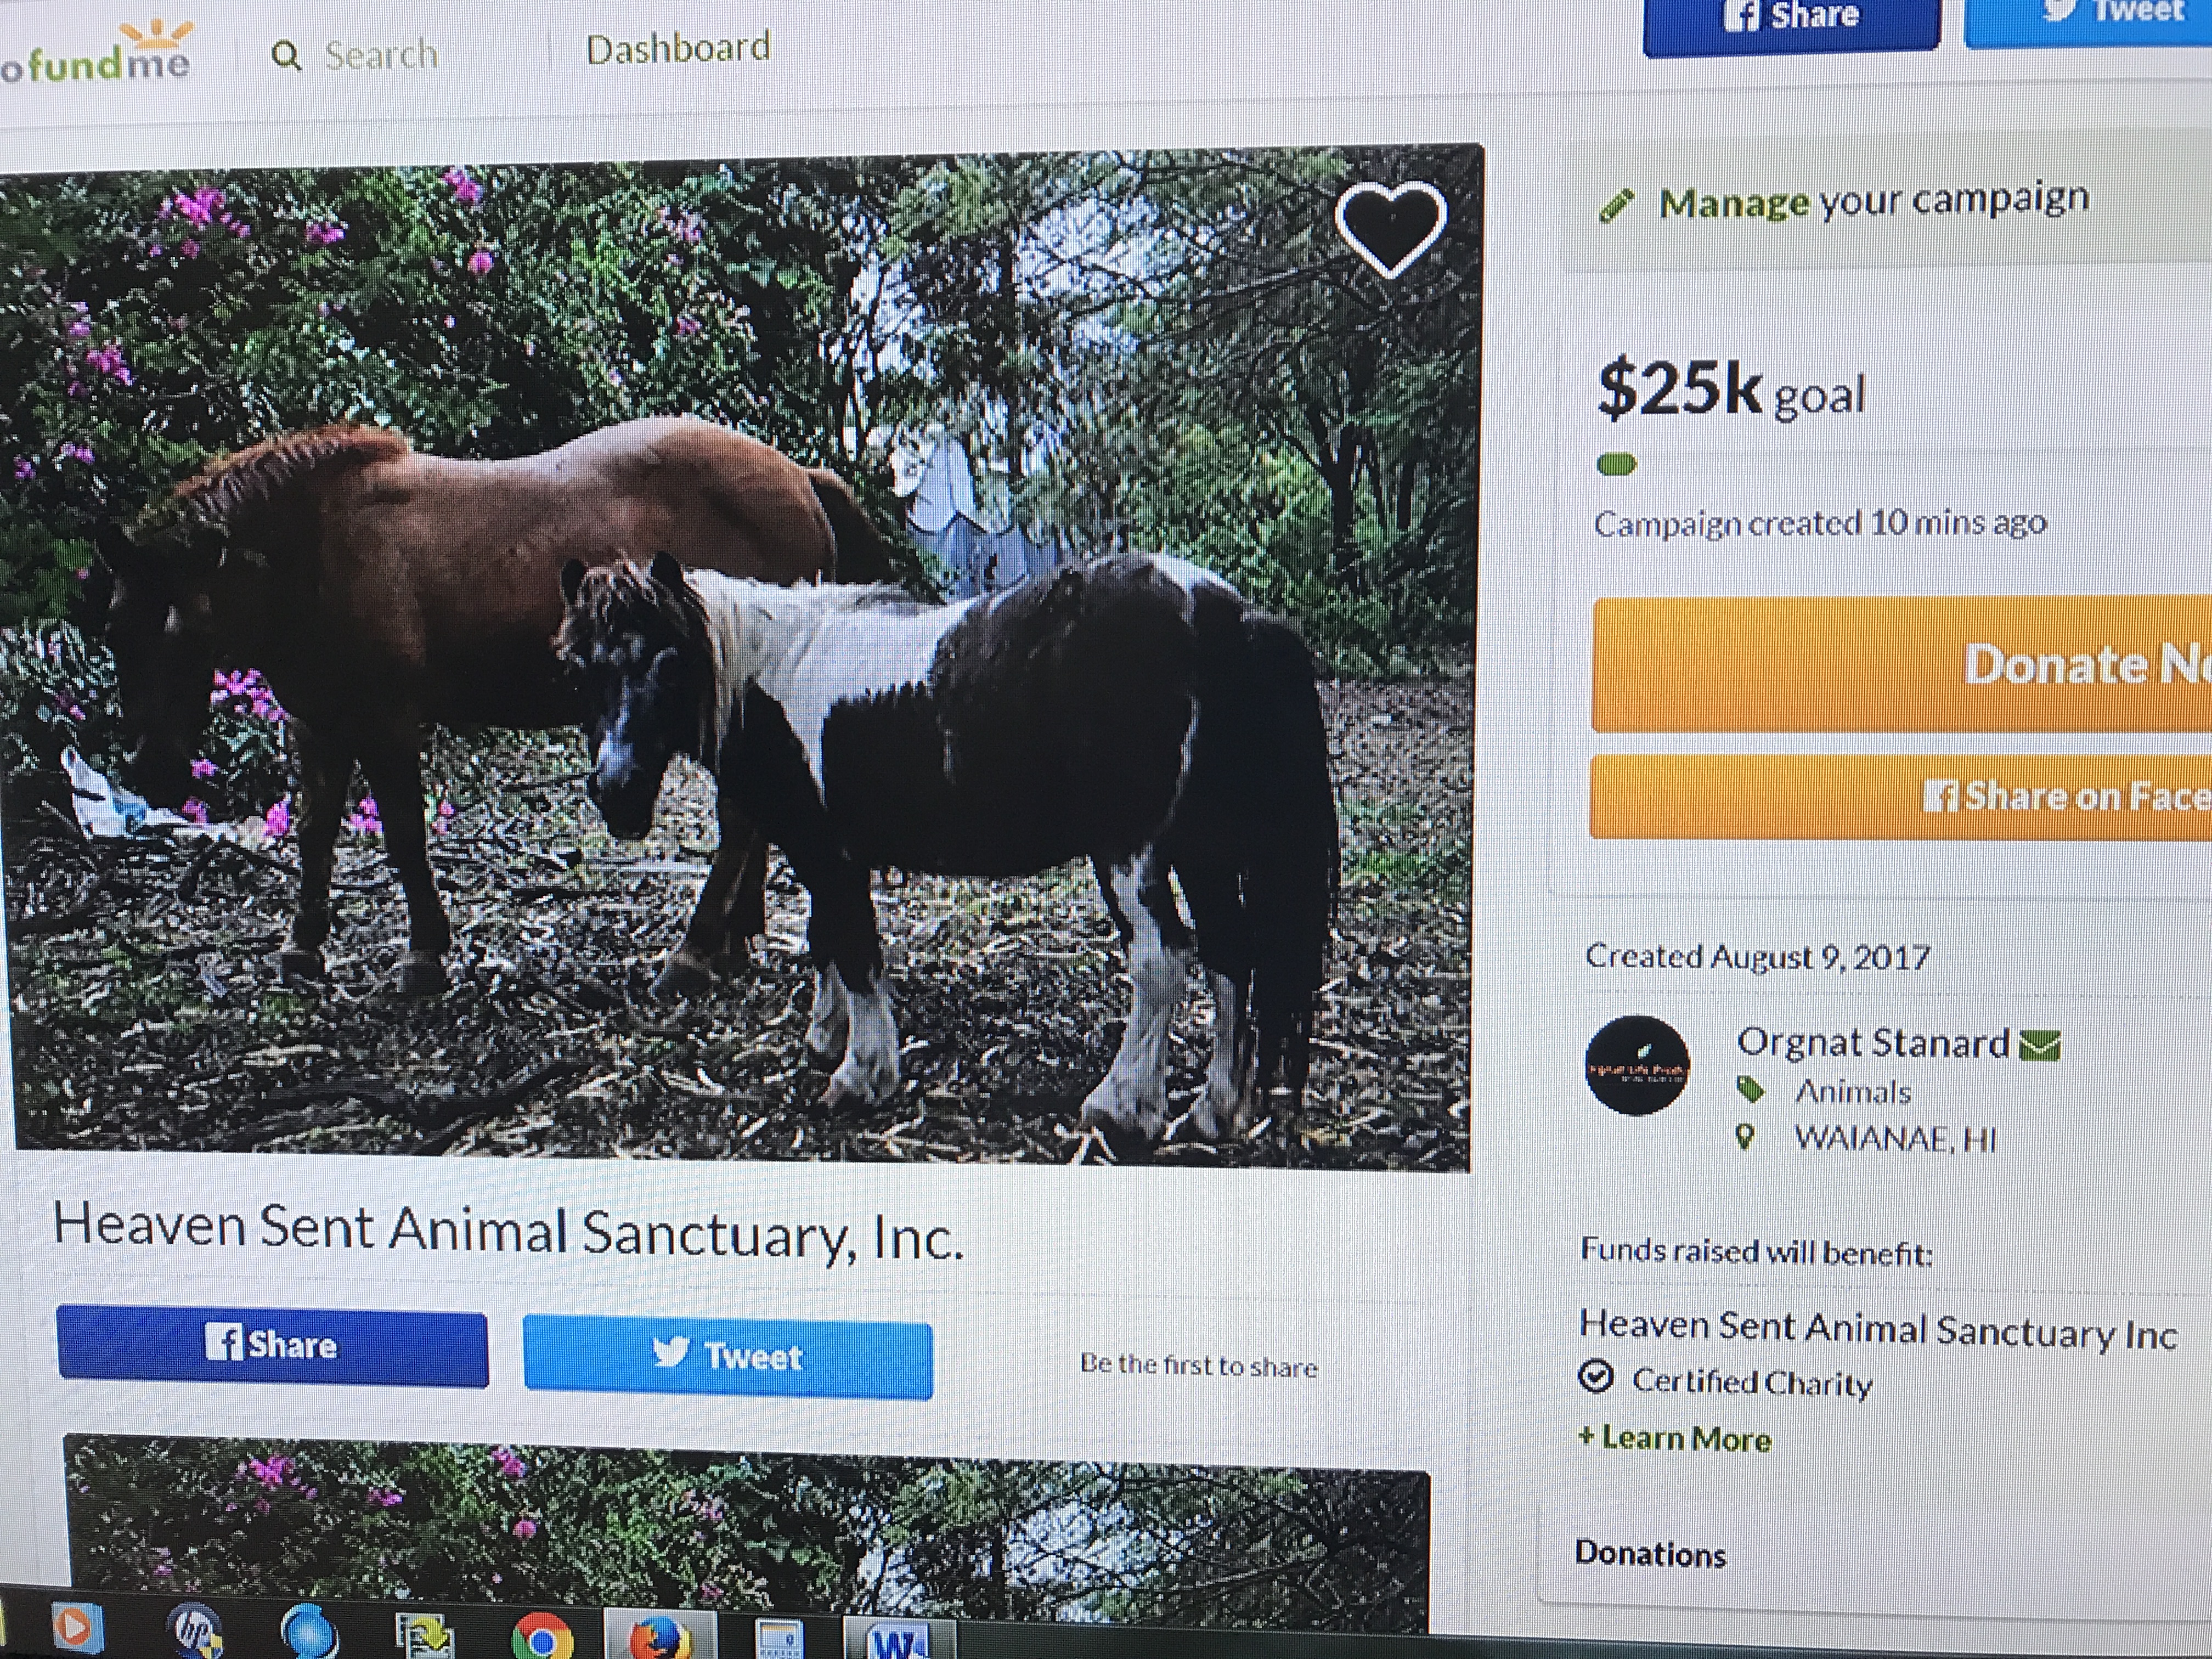Click the pencil Manage campaign icon
Image resolution: width=2212 pixels, height=1659 pixels.
(x=1615, y=205)
